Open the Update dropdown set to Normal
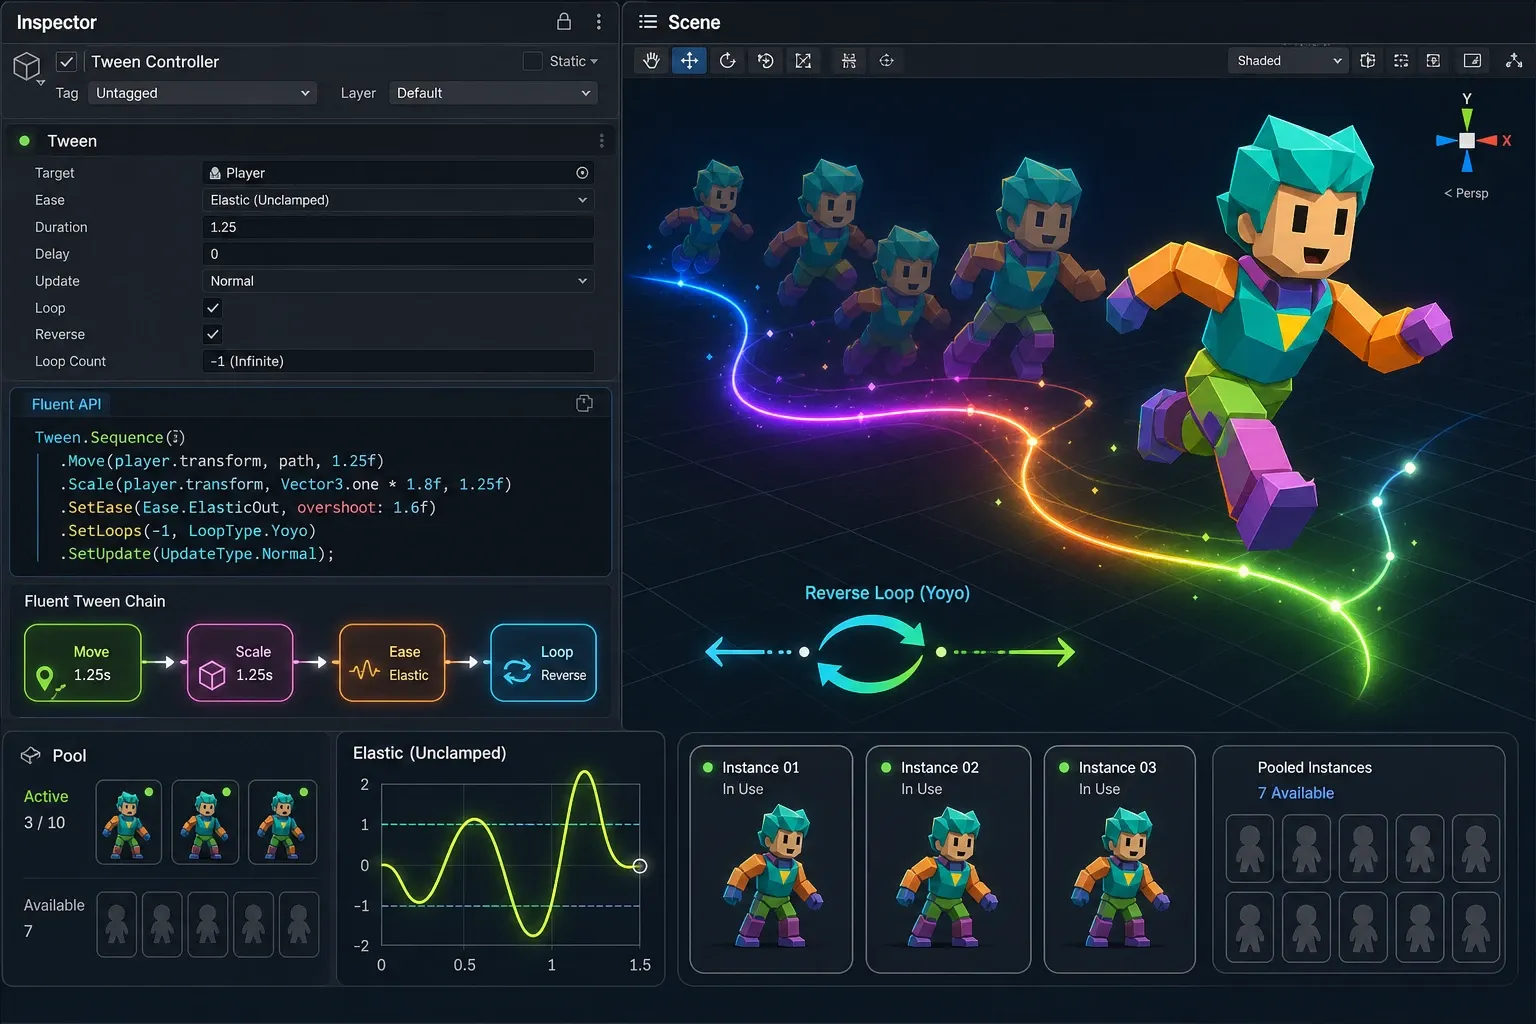1536x1024 pixels. tap(398, 281)
